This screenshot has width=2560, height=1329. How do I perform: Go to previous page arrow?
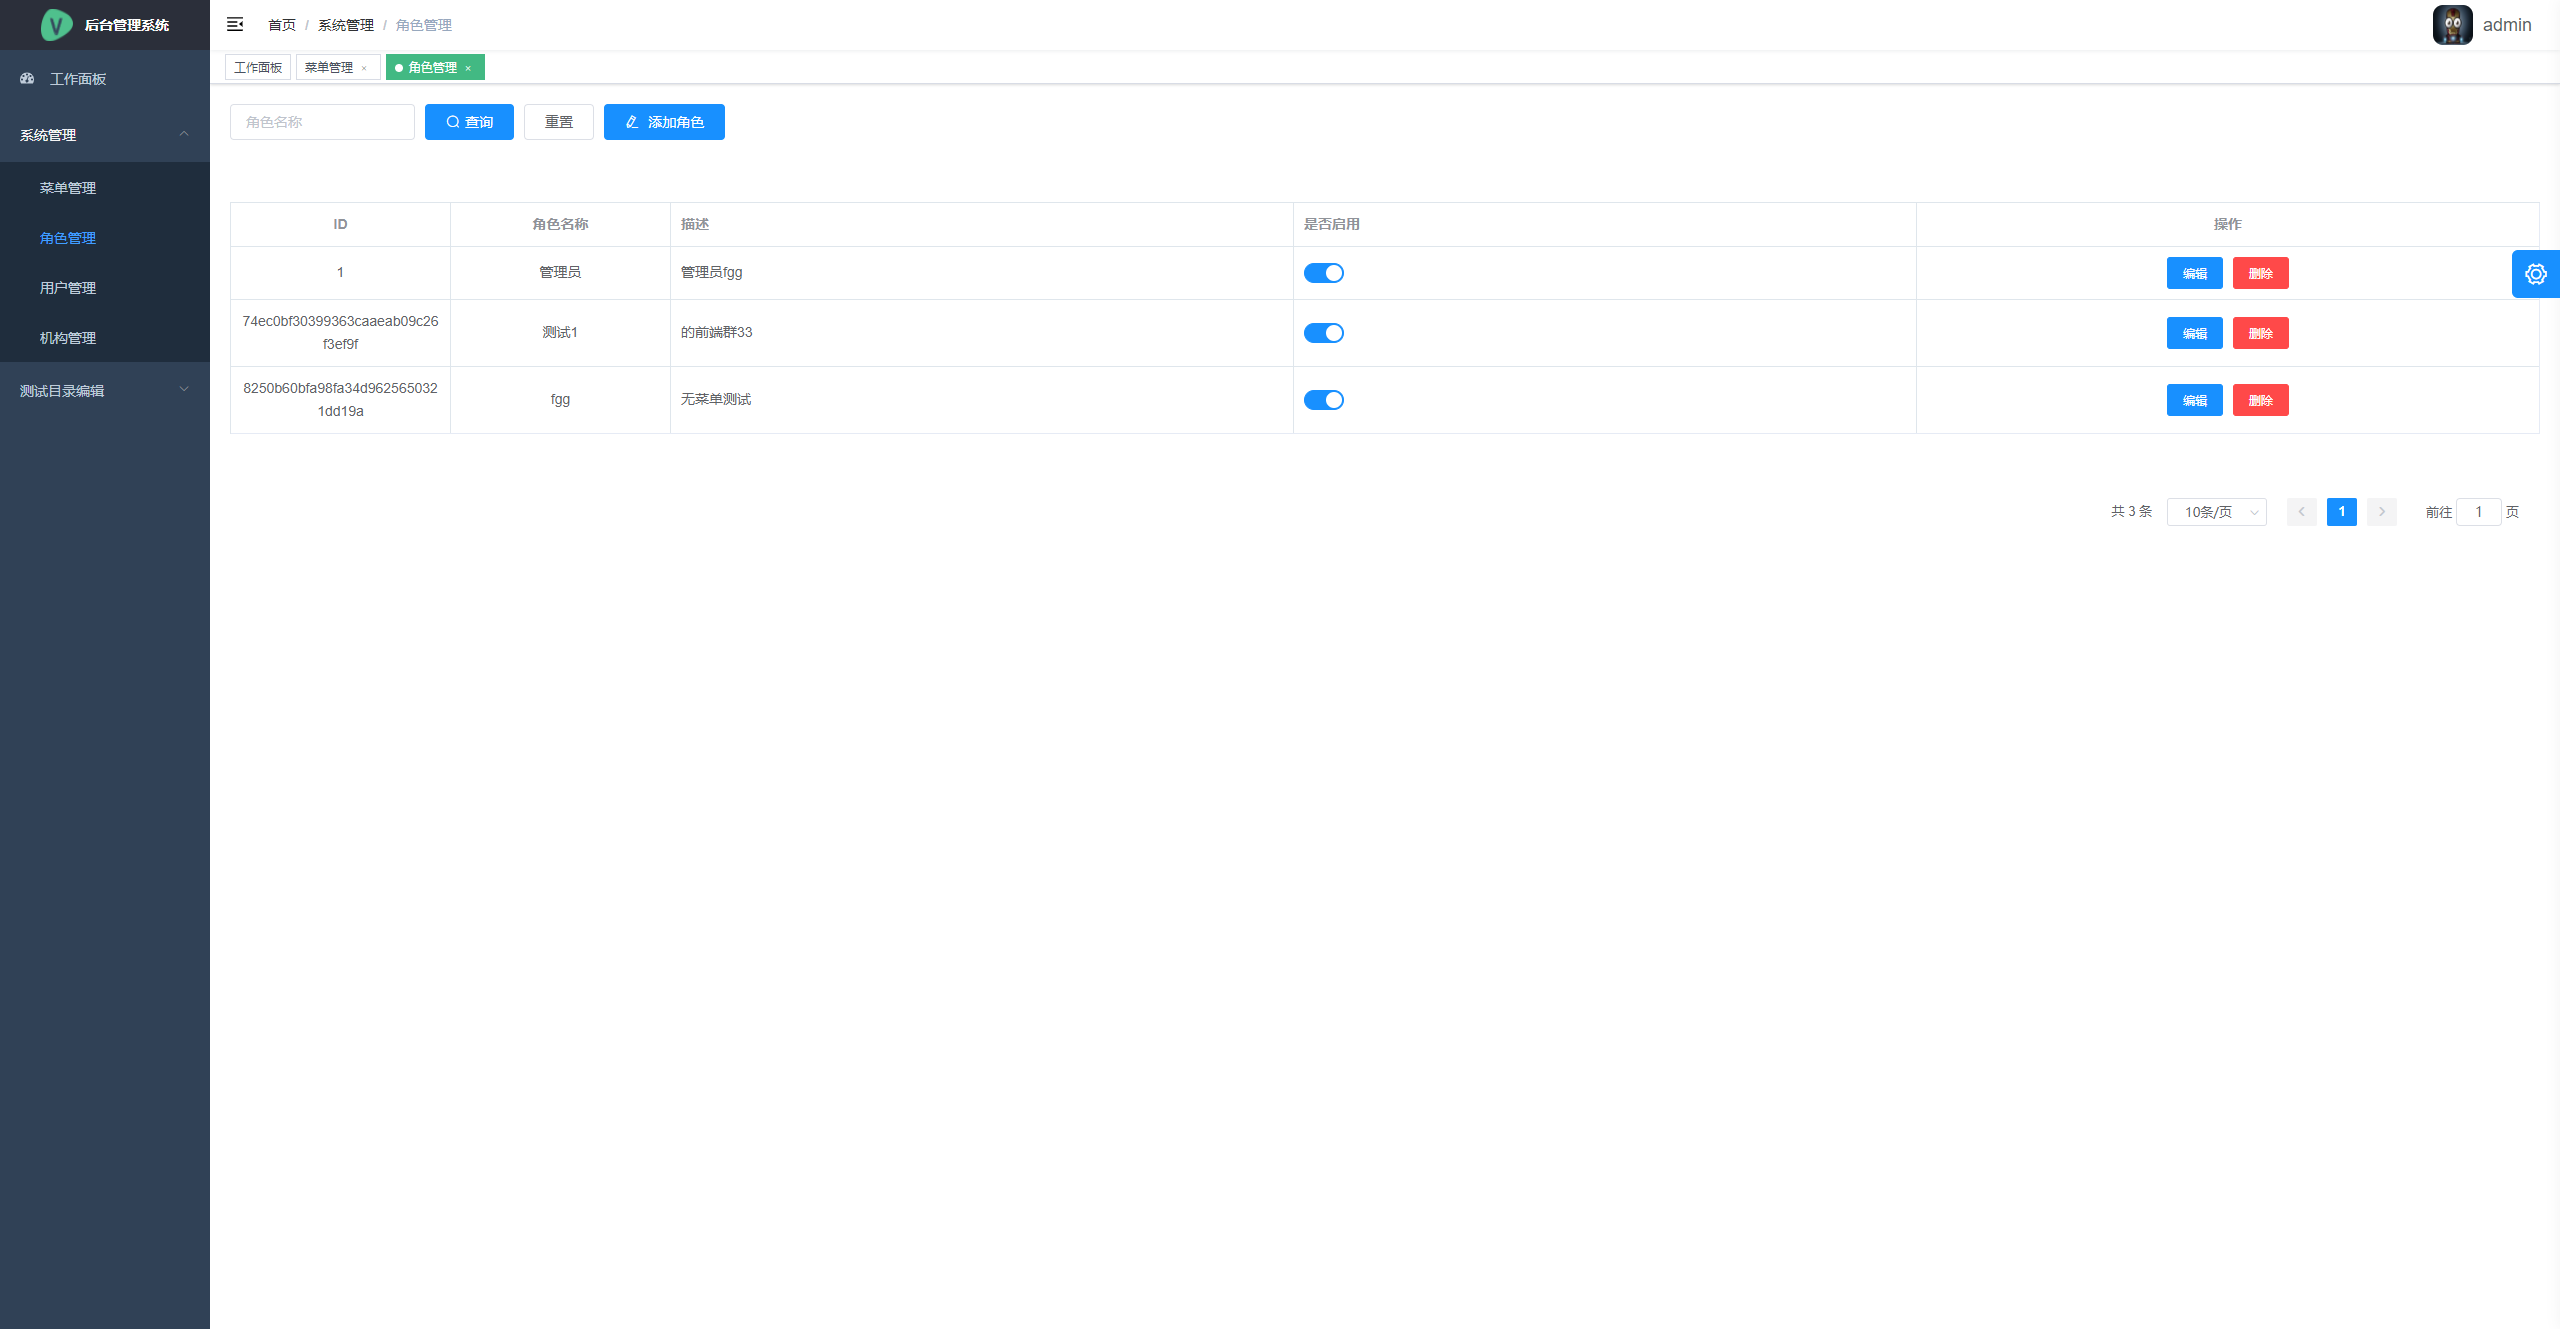pyautogui.click(x=2301, y=512)
